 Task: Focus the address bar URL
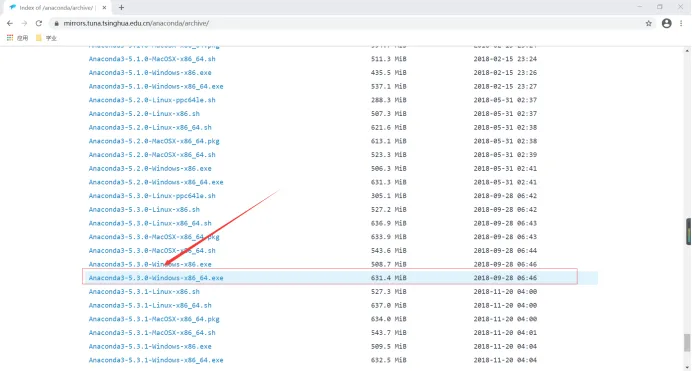click(x=136, y=23)
